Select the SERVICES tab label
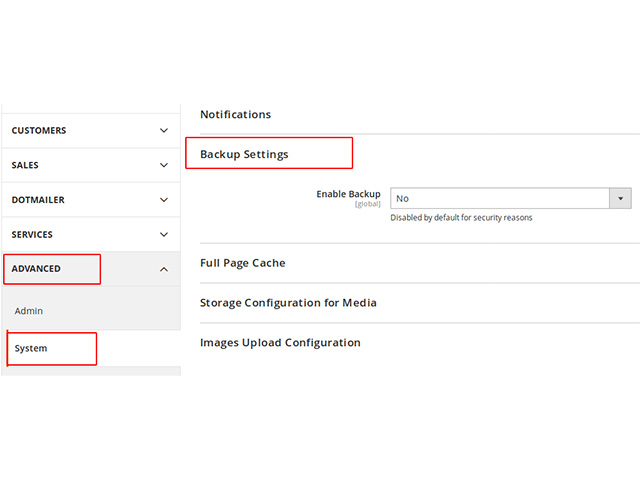Image resolution: width=640 pixels, height=480 pixels. coord(32,235)
